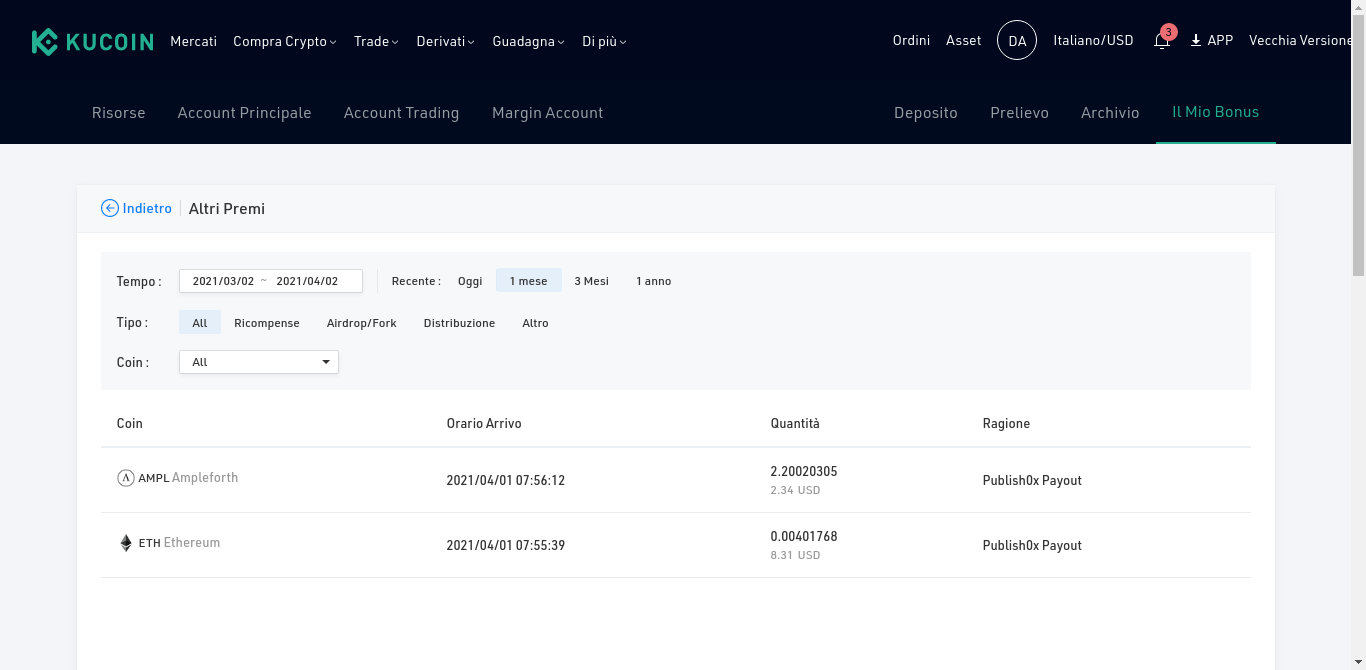1366x670 pixels.
Task: Click the Orario Arrivo column header
Action: (484, 423)
